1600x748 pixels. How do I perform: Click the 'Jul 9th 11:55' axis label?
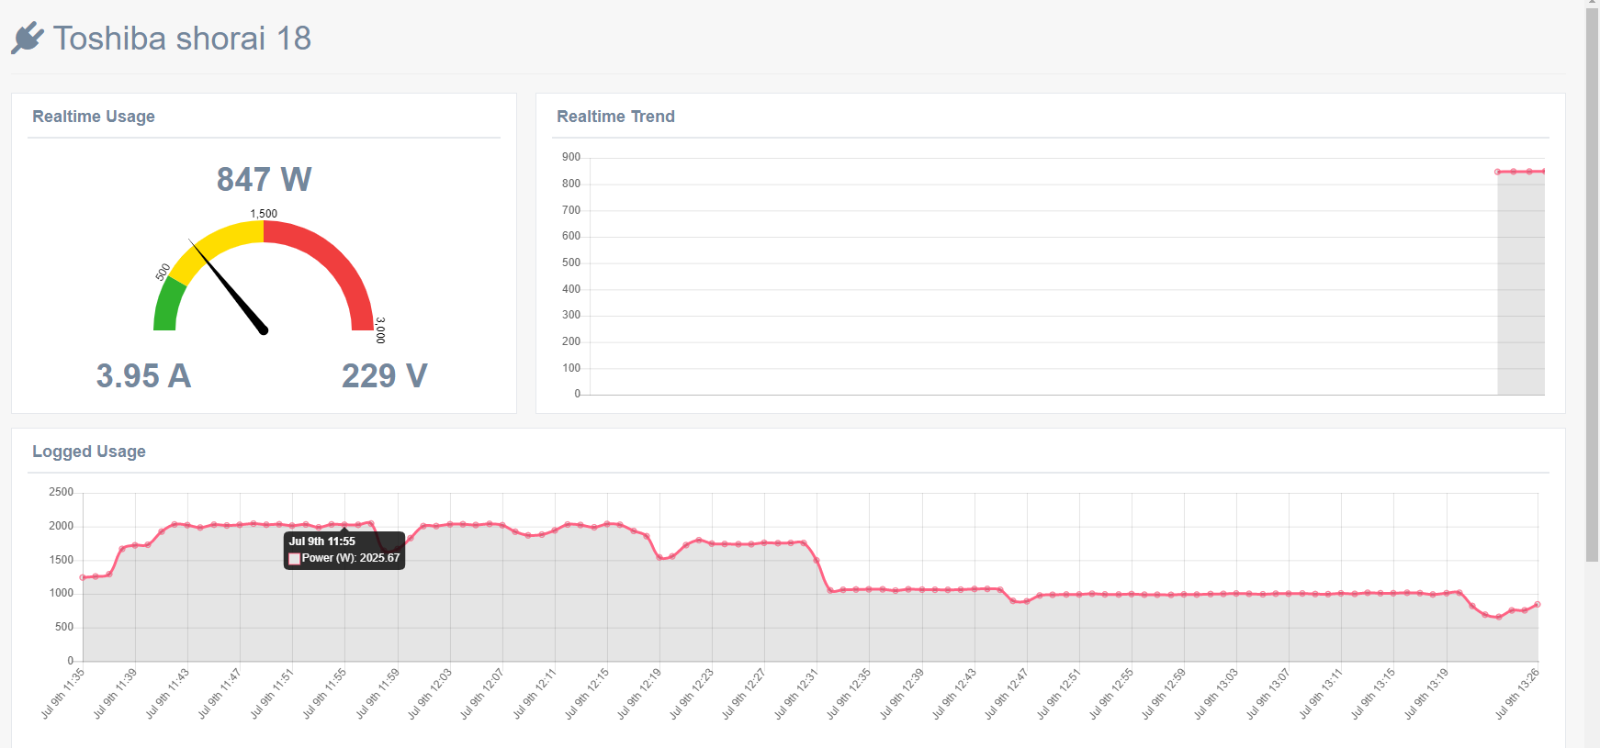pos(324,693)
